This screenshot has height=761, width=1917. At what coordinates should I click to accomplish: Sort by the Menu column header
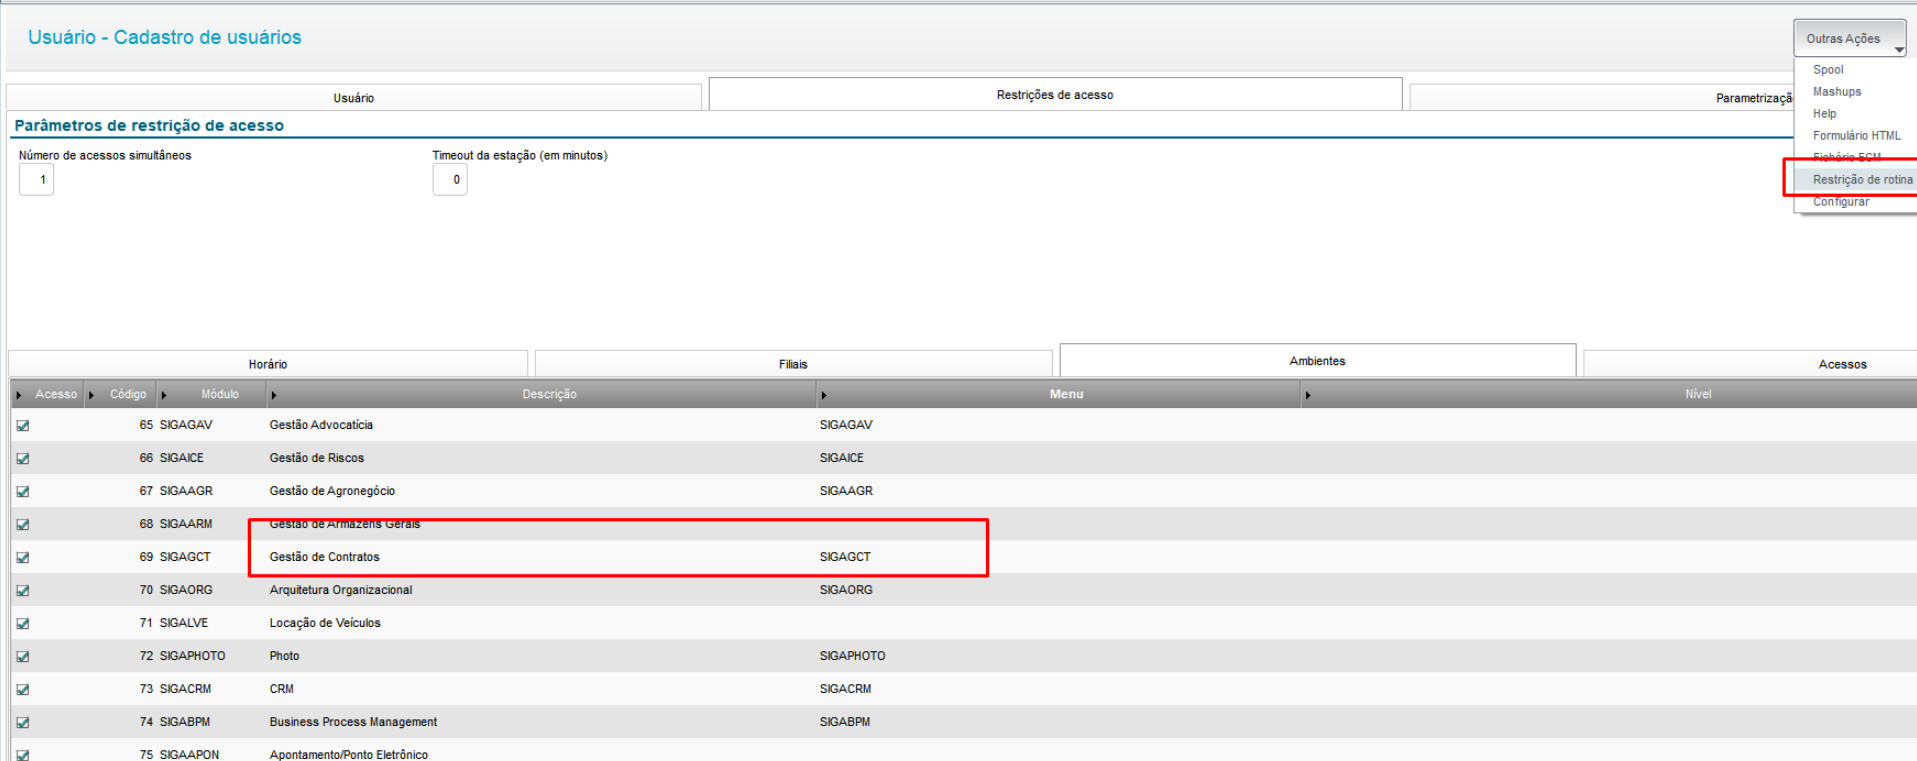[x=1060, y=394]
